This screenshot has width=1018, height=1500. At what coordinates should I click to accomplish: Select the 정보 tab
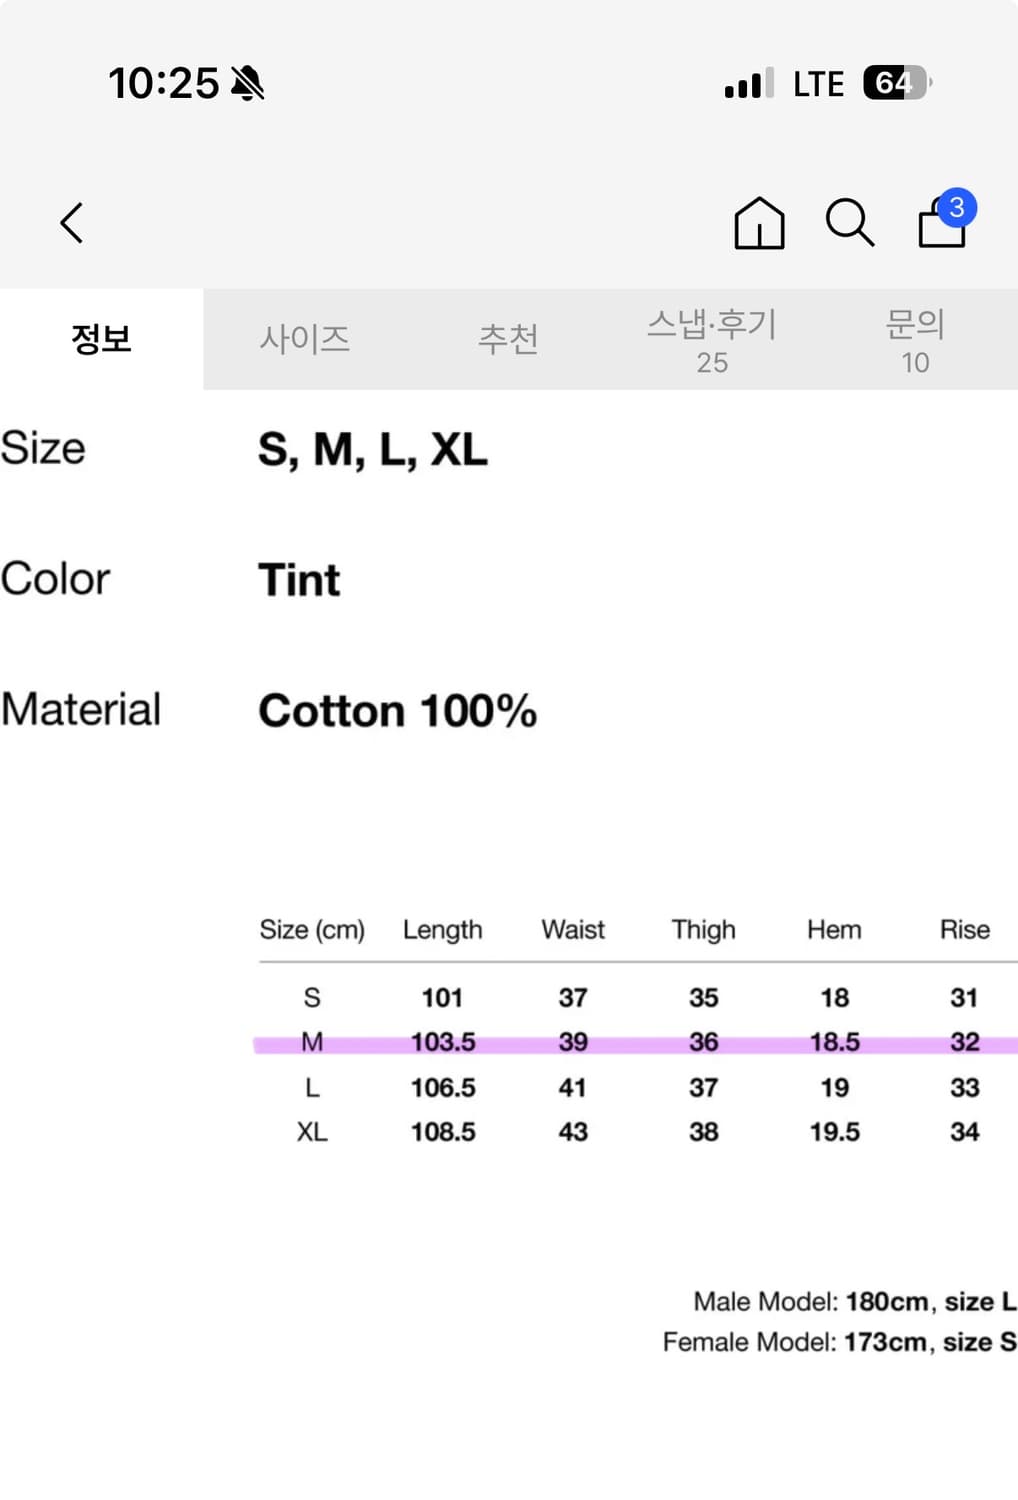pos(99,339)
